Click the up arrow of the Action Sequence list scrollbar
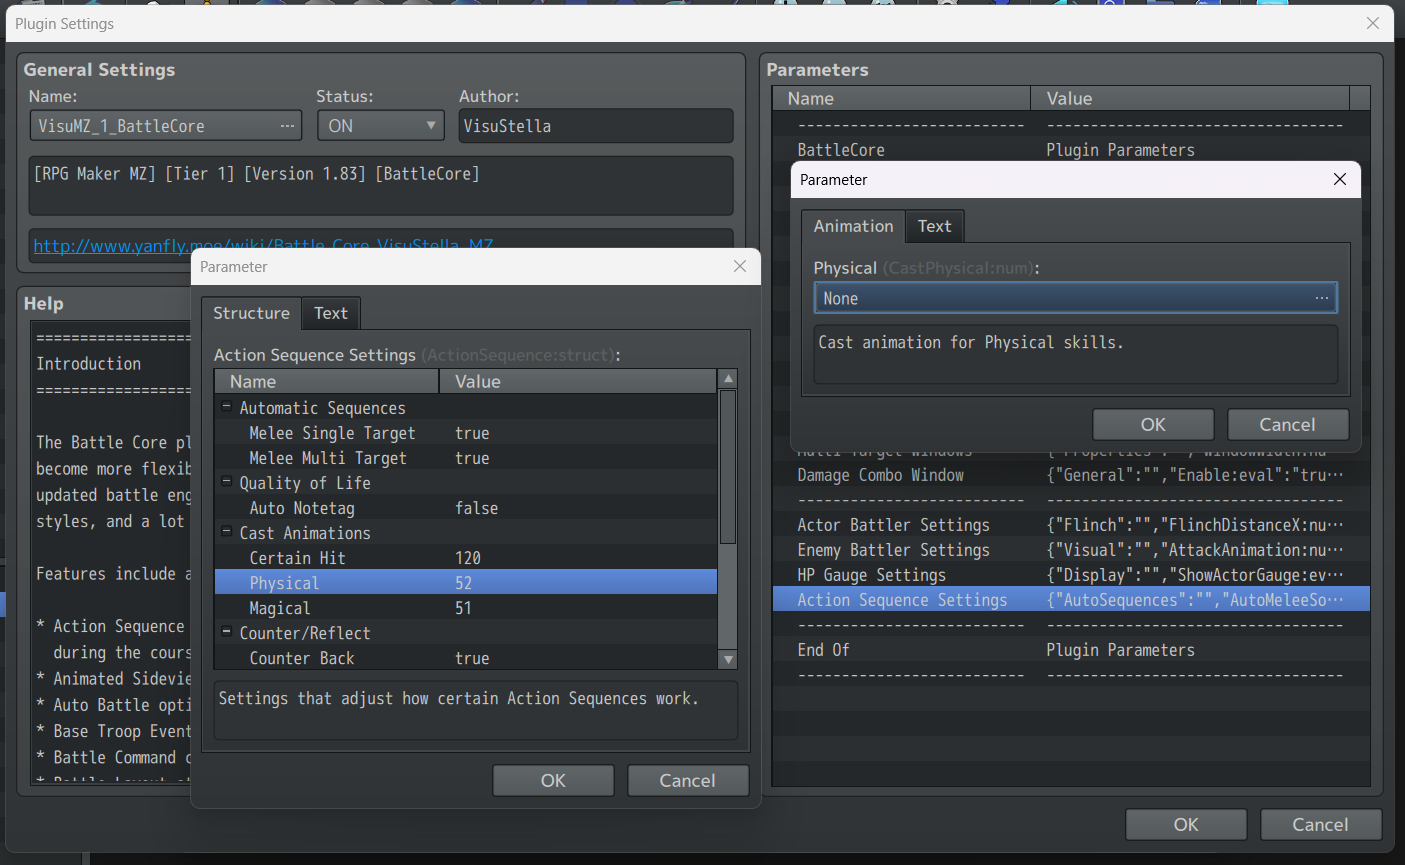Screen dimensions: 1405x865 (x=728, y=379)
